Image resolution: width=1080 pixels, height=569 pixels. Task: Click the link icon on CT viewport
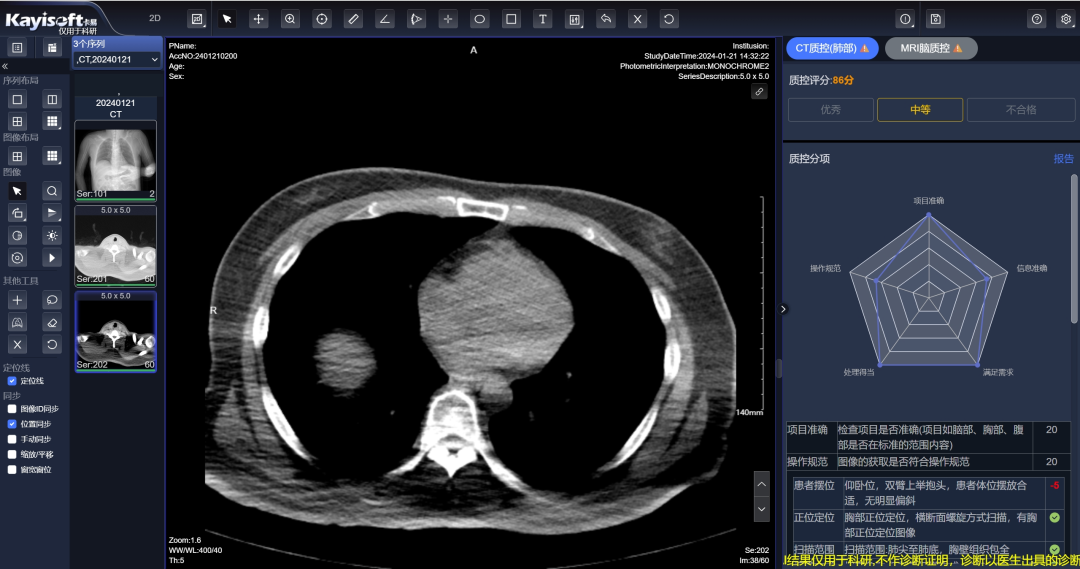[x=759, y=92]
